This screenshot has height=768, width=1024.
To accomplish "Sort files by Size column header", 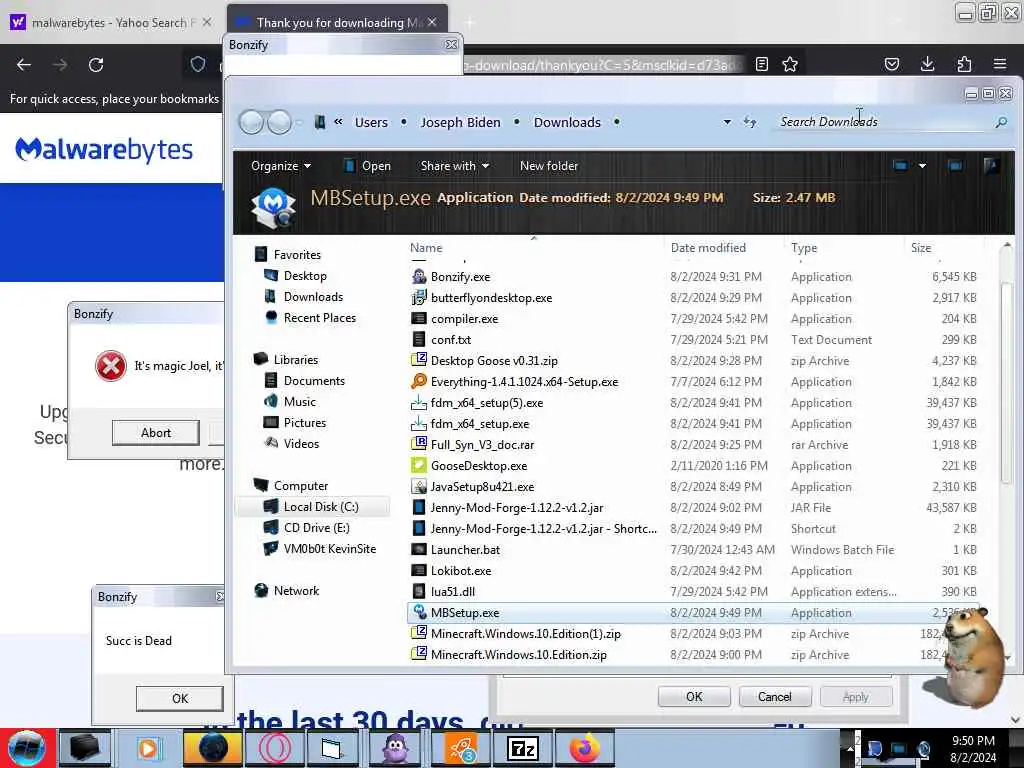I will point(944,248).
